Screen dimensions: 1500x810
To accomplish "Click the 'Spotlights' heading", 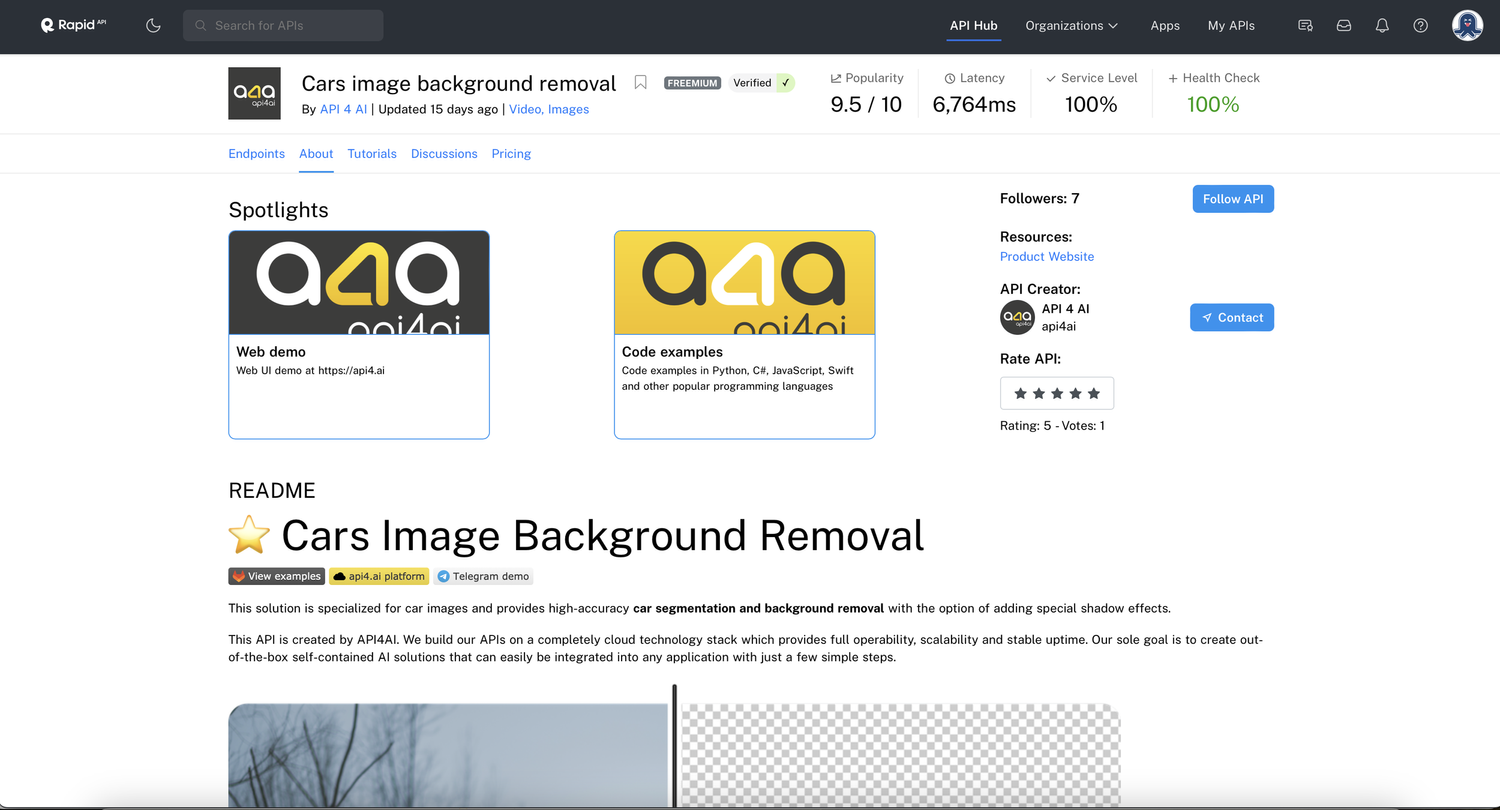I will pyautogui.click(x=278, y=210).
